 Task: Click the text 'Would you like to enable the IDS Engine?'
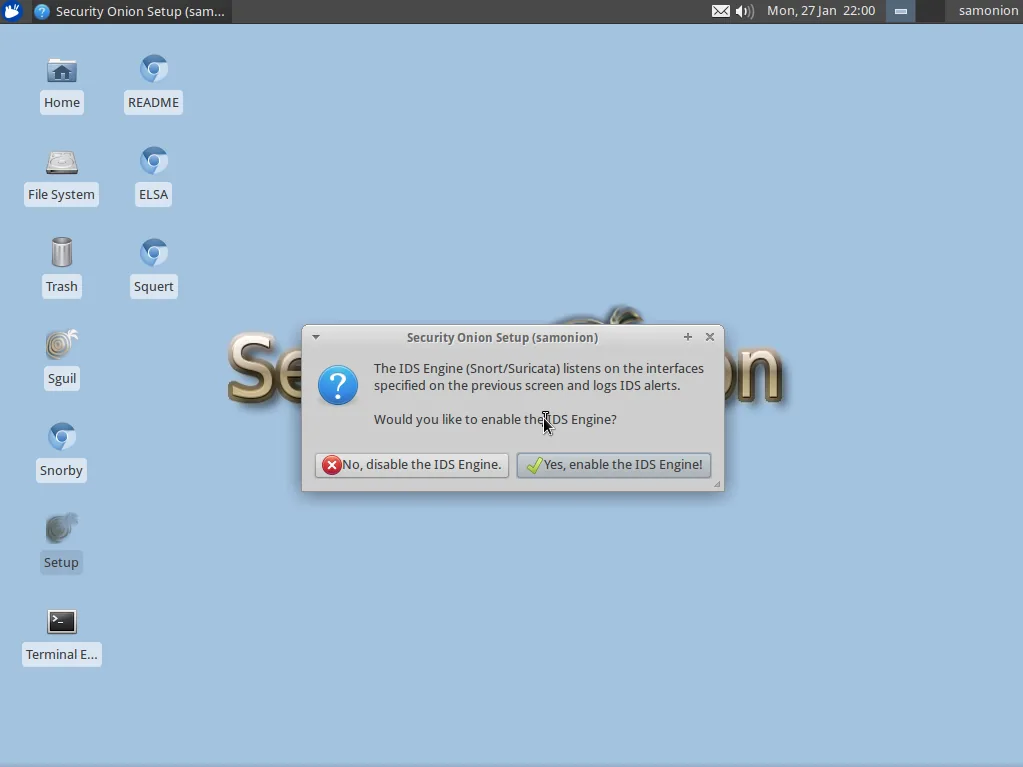click(x=495, y=419)
